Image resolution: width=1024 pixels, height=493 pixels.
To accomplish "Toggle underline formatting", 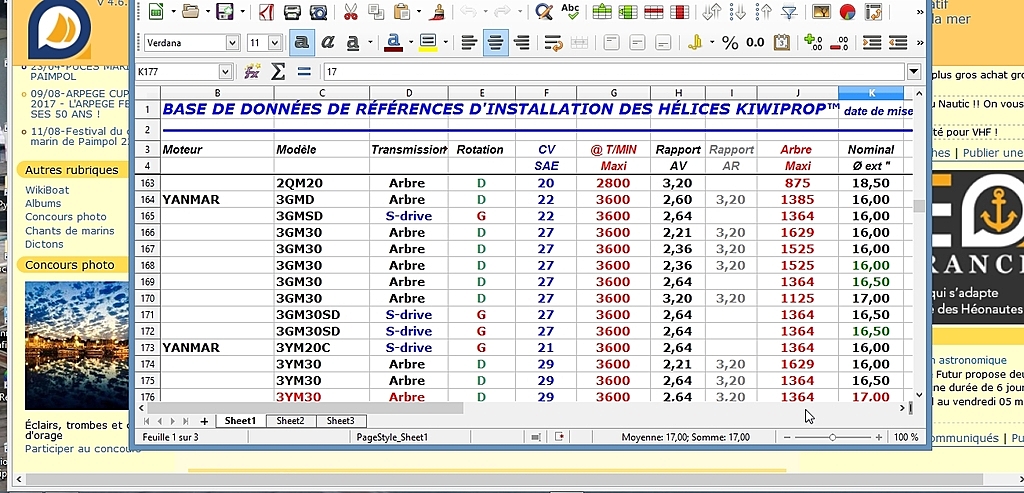I will click(353, 43).
